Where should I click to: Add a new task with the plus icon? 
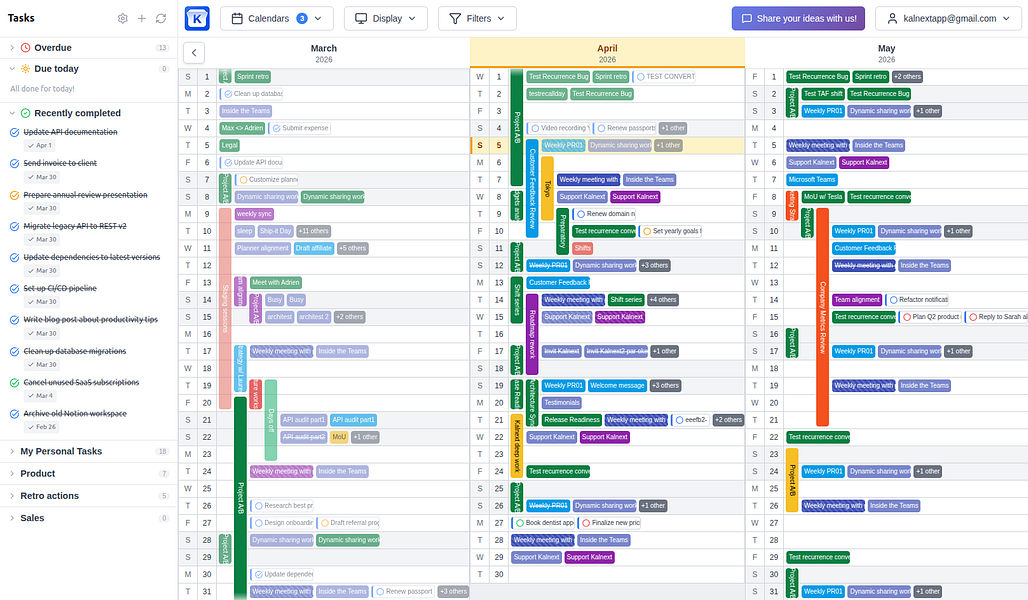142,18
